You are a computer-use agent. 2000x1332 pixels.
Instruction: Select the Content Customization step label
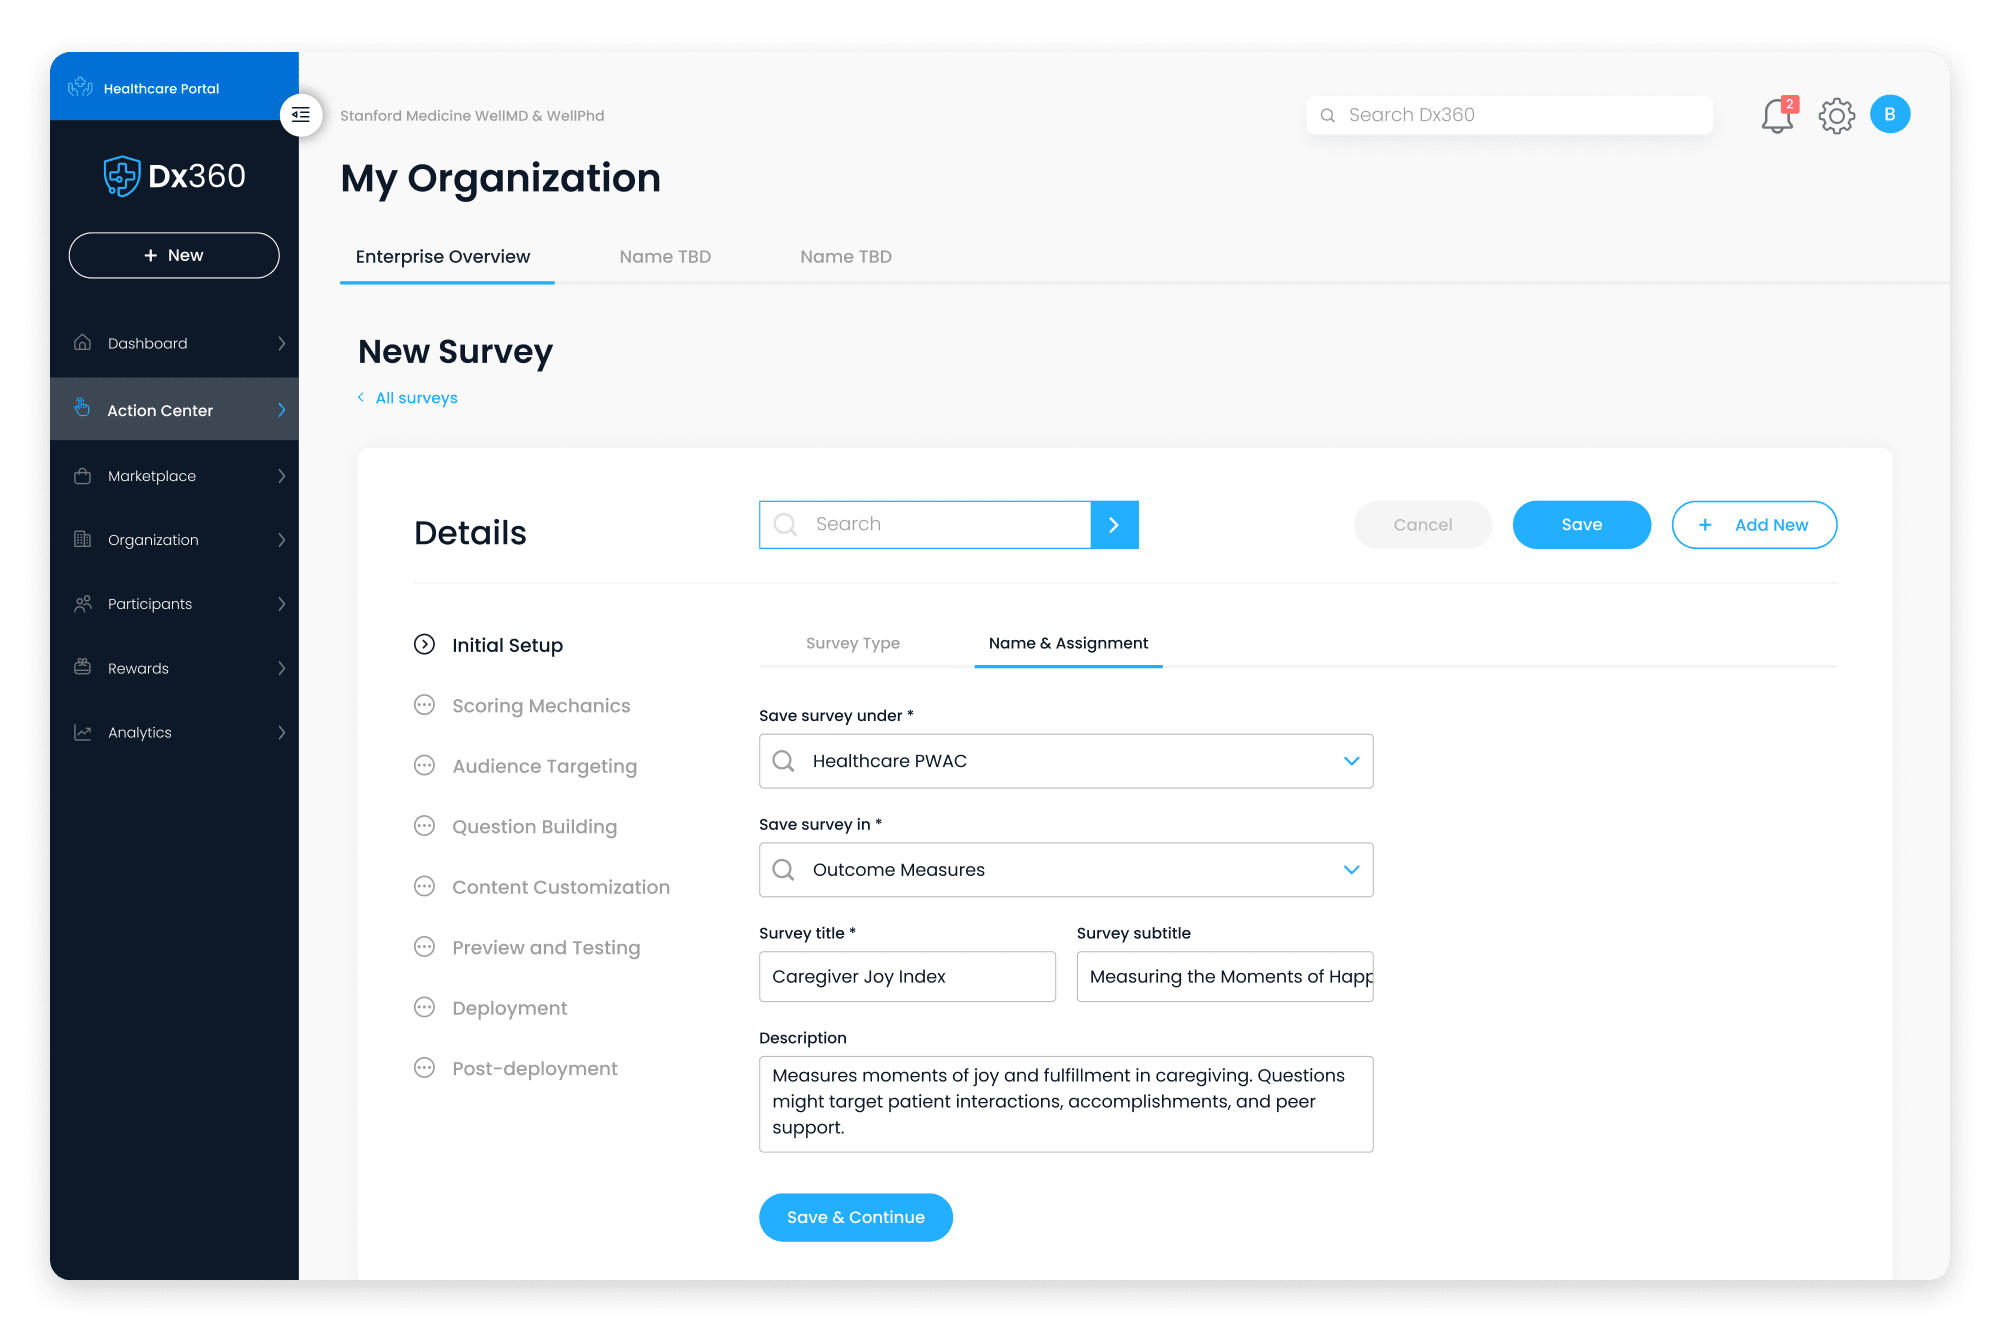(x=561, y=887)
